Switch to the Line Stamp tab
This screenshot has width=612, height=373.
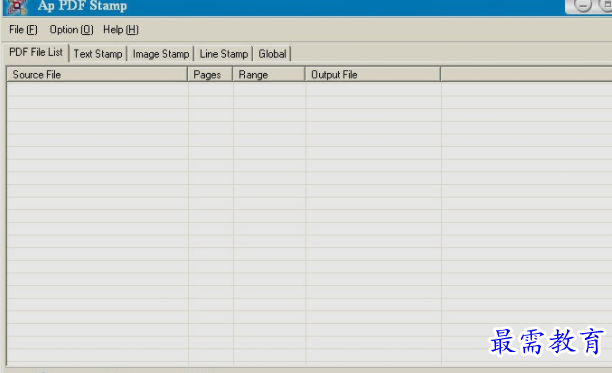point(224,54)
